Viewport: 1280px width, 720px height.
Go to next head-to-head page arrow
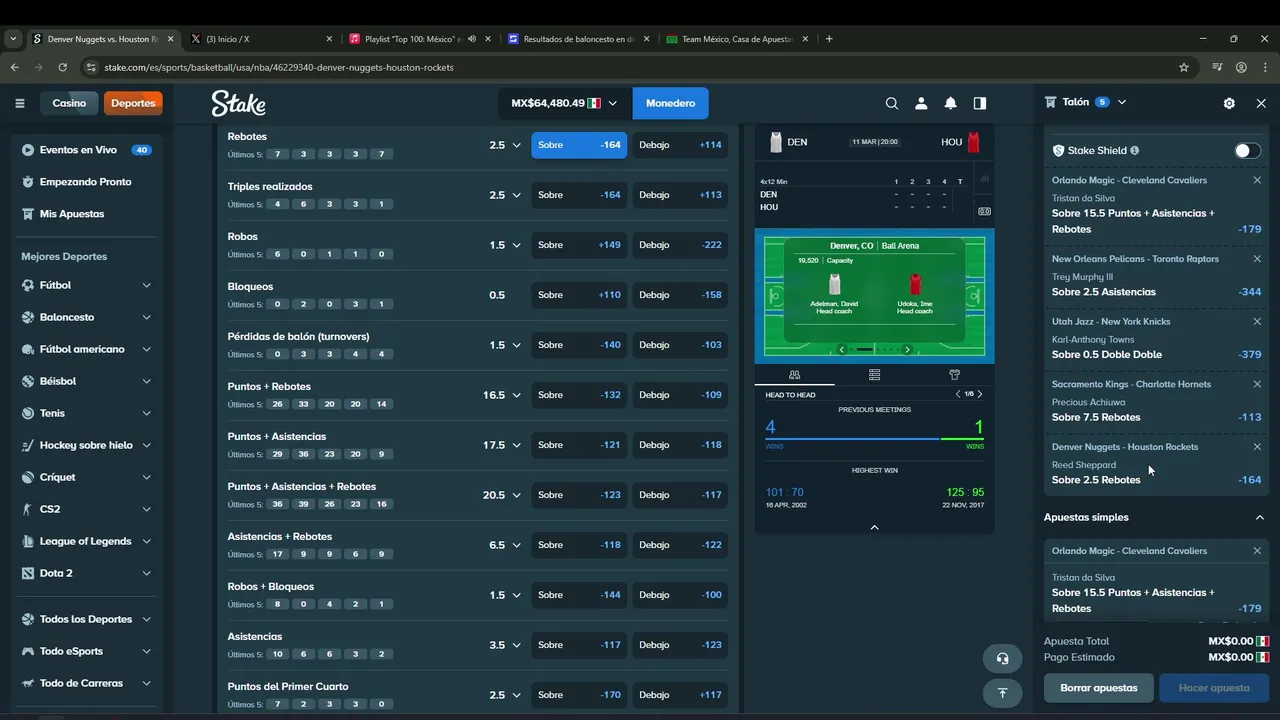point(980,394)
